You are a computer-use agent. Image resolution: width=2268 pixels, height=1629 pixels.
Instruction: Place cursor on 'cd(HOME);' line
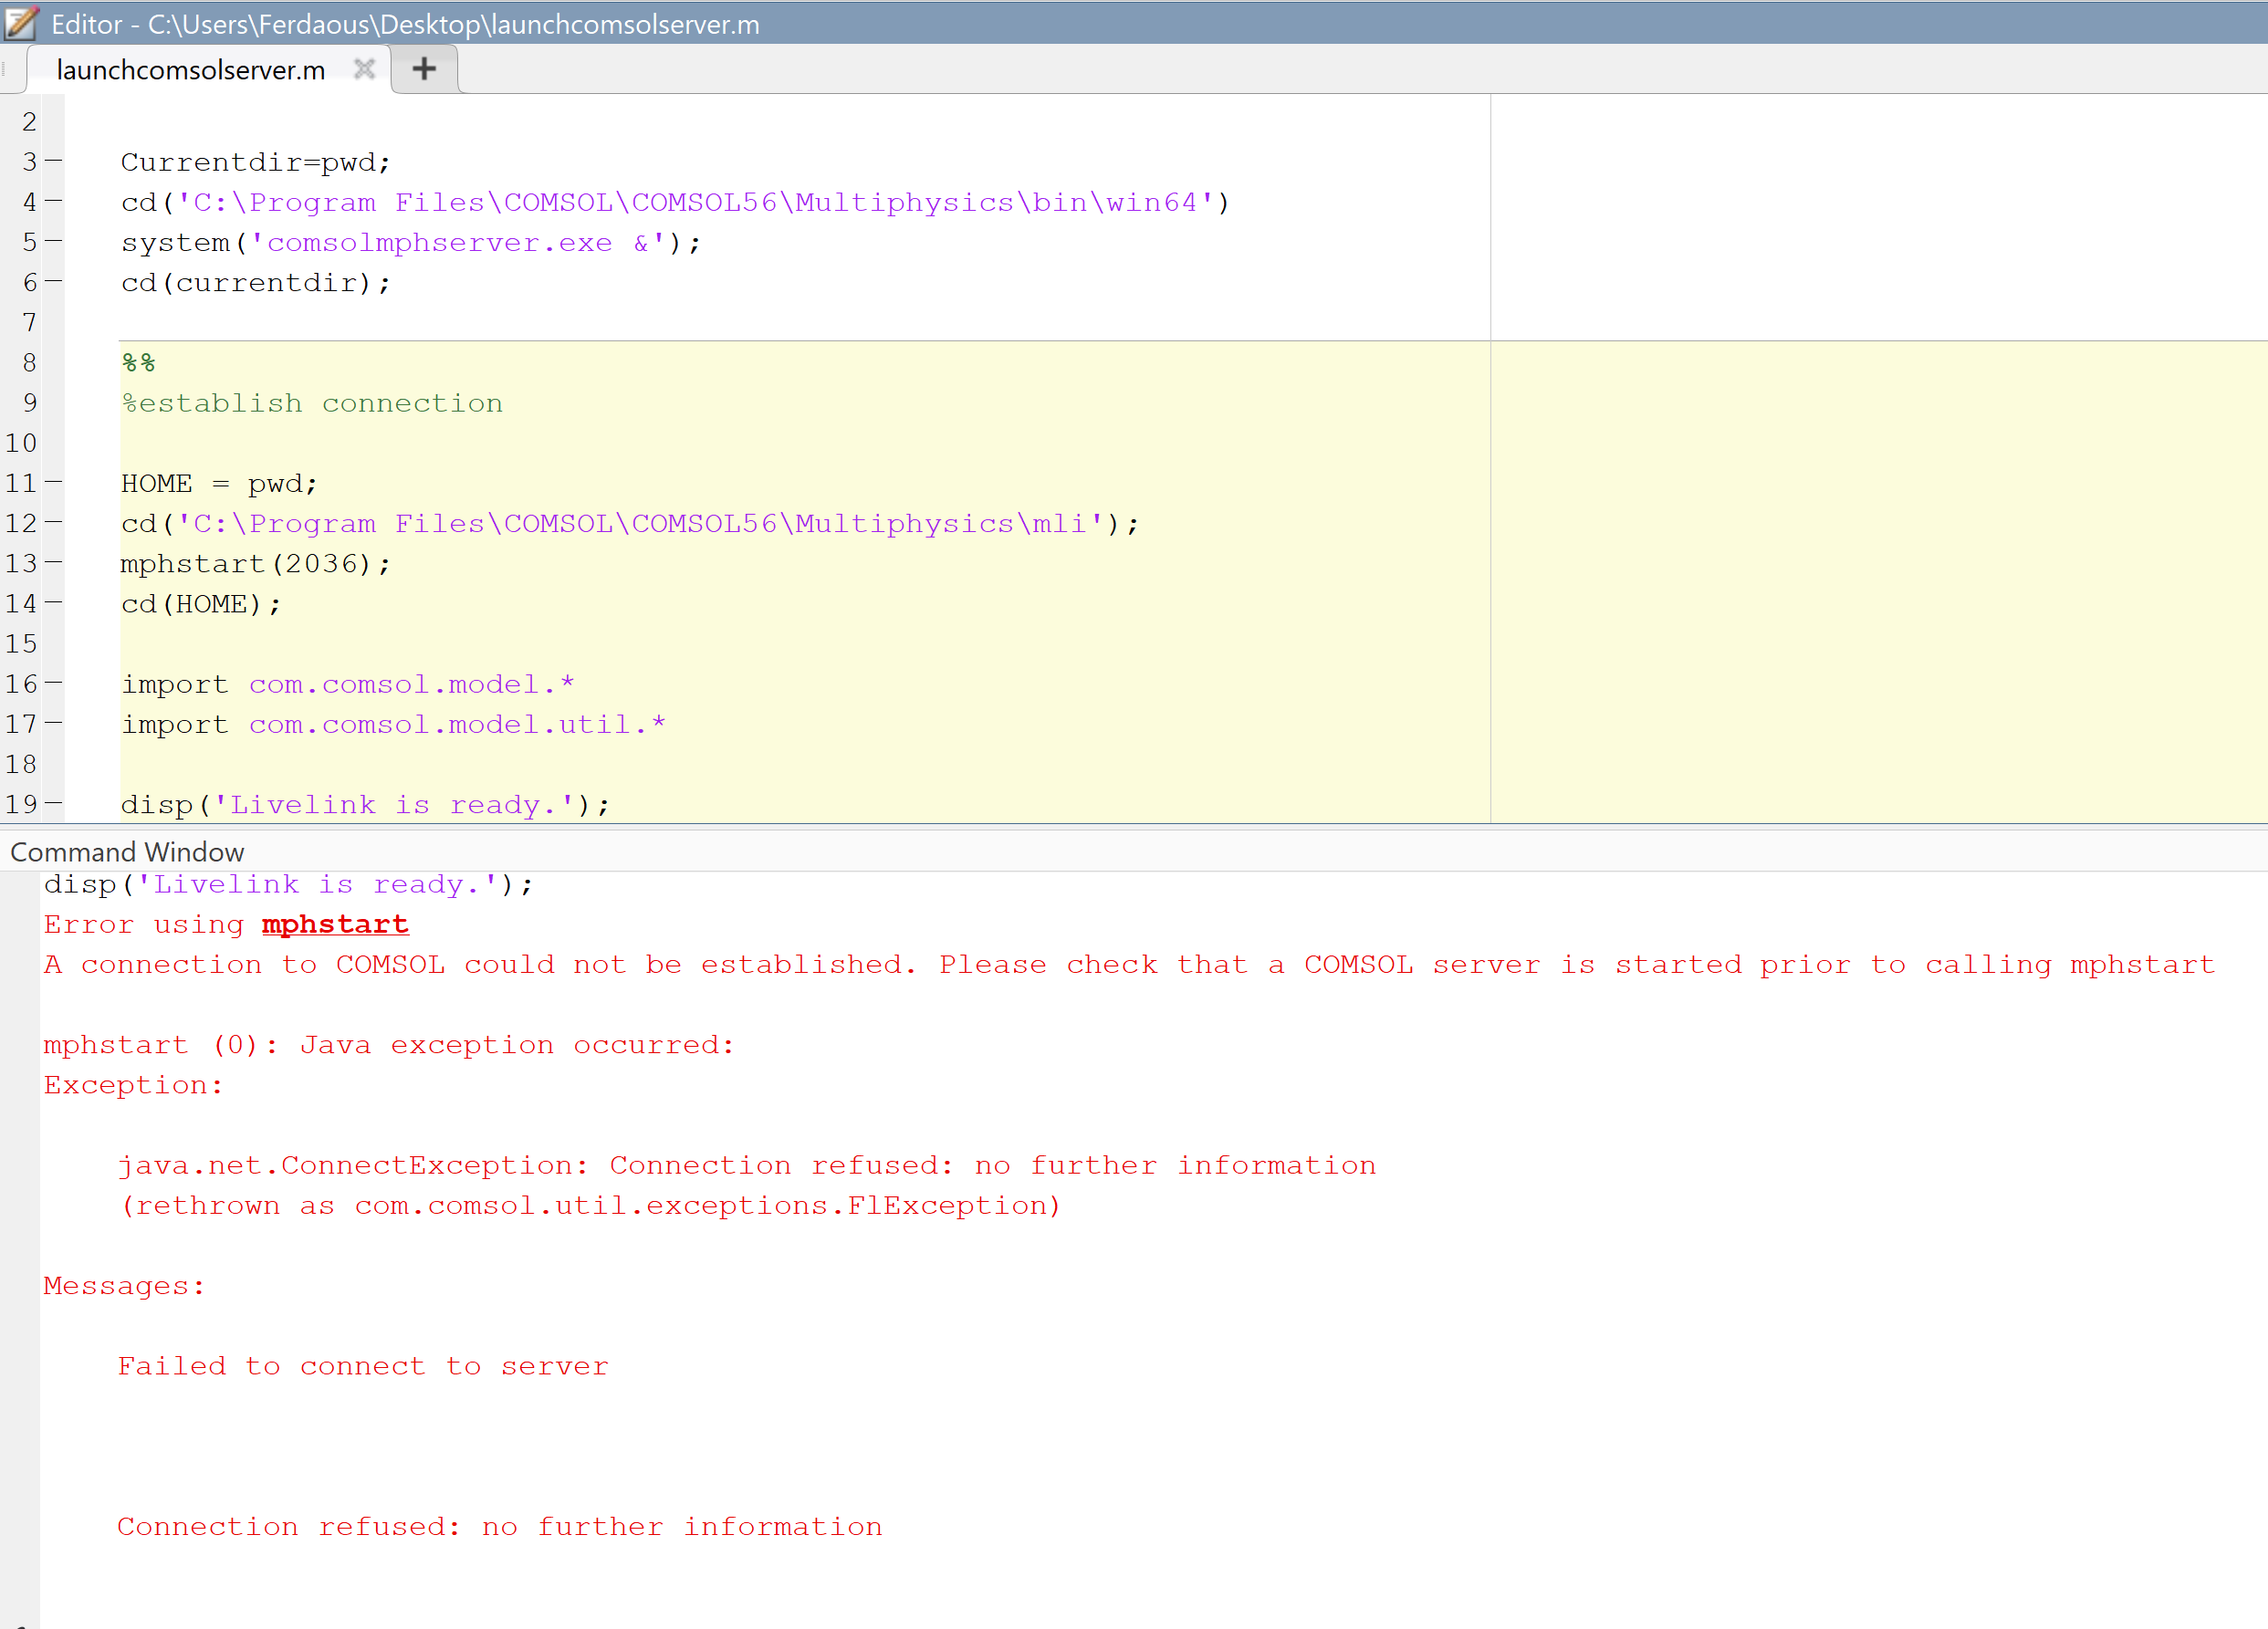[x=201, y=604]
